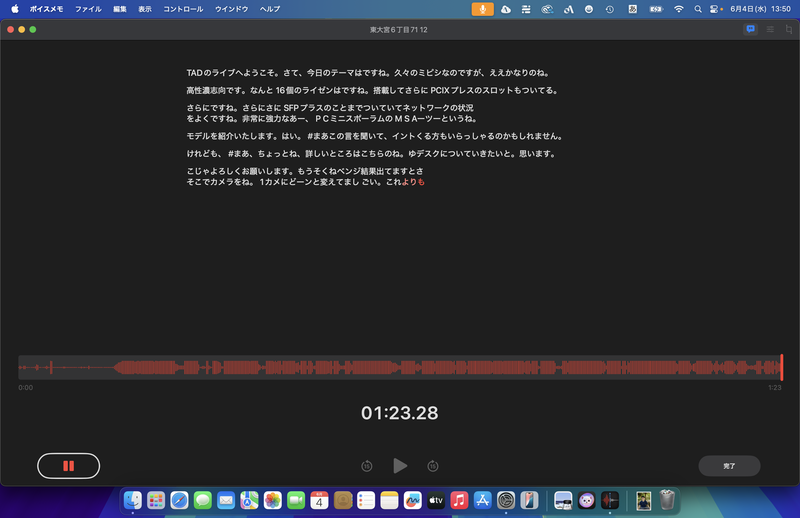Open System Settings in the Dock
The image size is (800, 518).
coord(506,500)
